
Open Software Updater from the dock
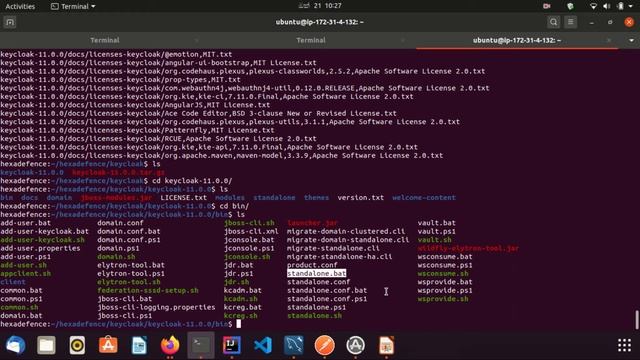click(356, 345)
